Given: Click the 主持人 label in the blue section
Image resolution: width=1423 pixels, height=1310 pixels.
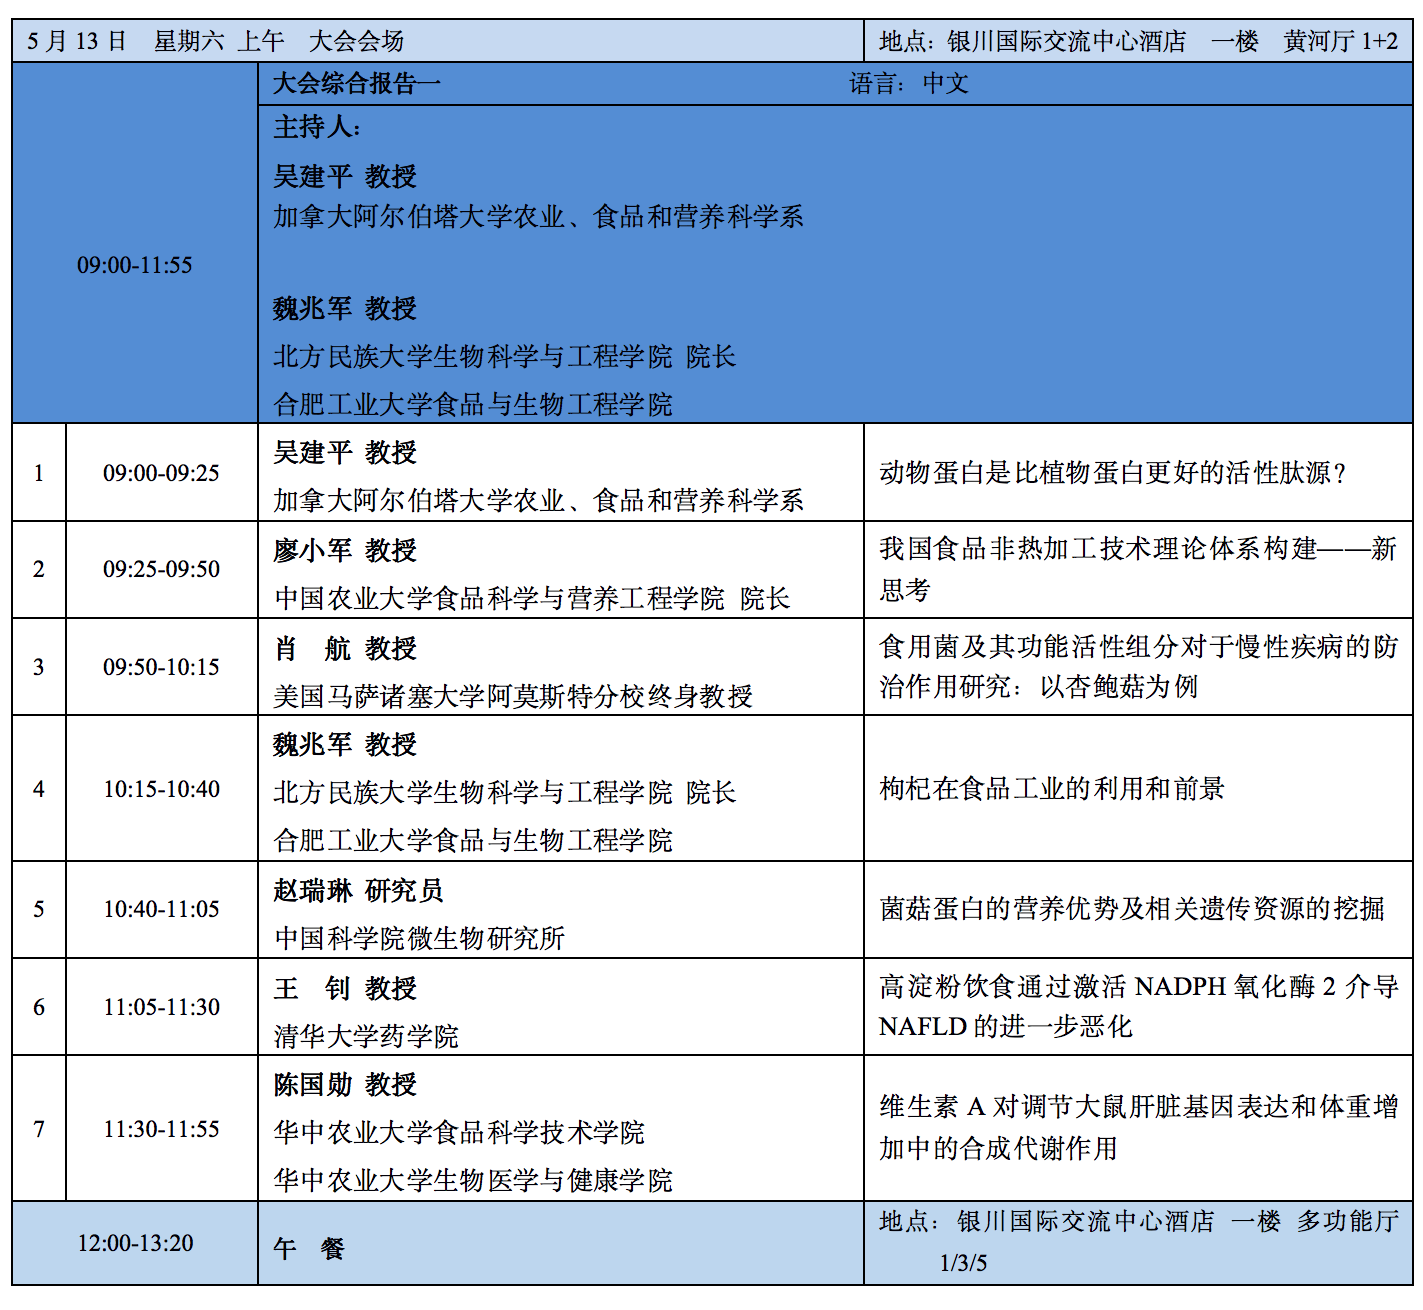Looking at the screenshot, I should pos(317,127).
